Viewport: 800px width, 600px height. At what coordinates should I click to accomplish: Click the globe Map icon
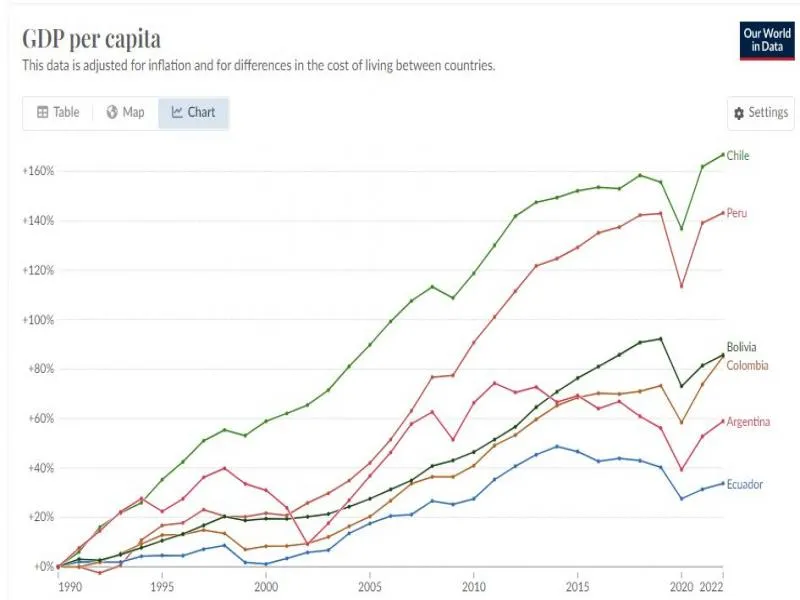(112, 113)
